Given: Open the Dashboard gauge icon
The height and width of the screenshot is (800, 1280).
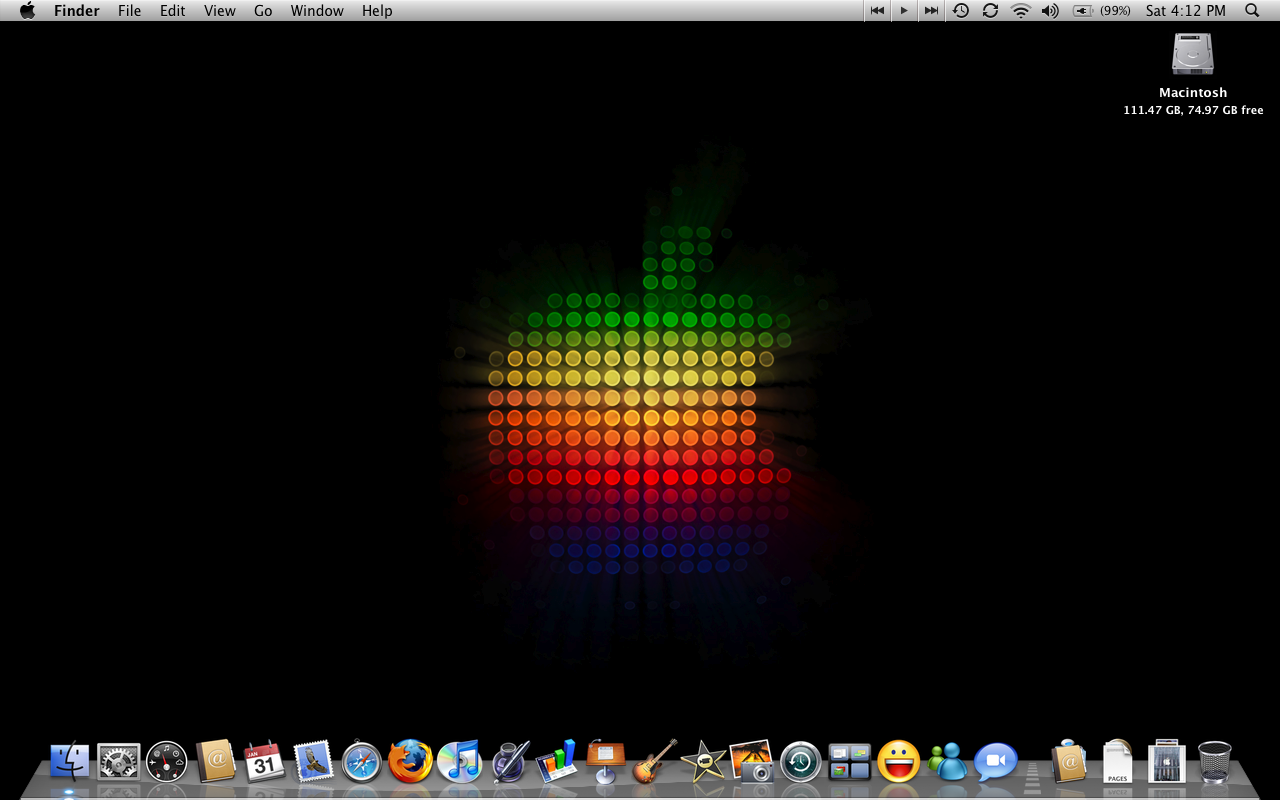Looking at the screenshot, I should click(167, 762).
